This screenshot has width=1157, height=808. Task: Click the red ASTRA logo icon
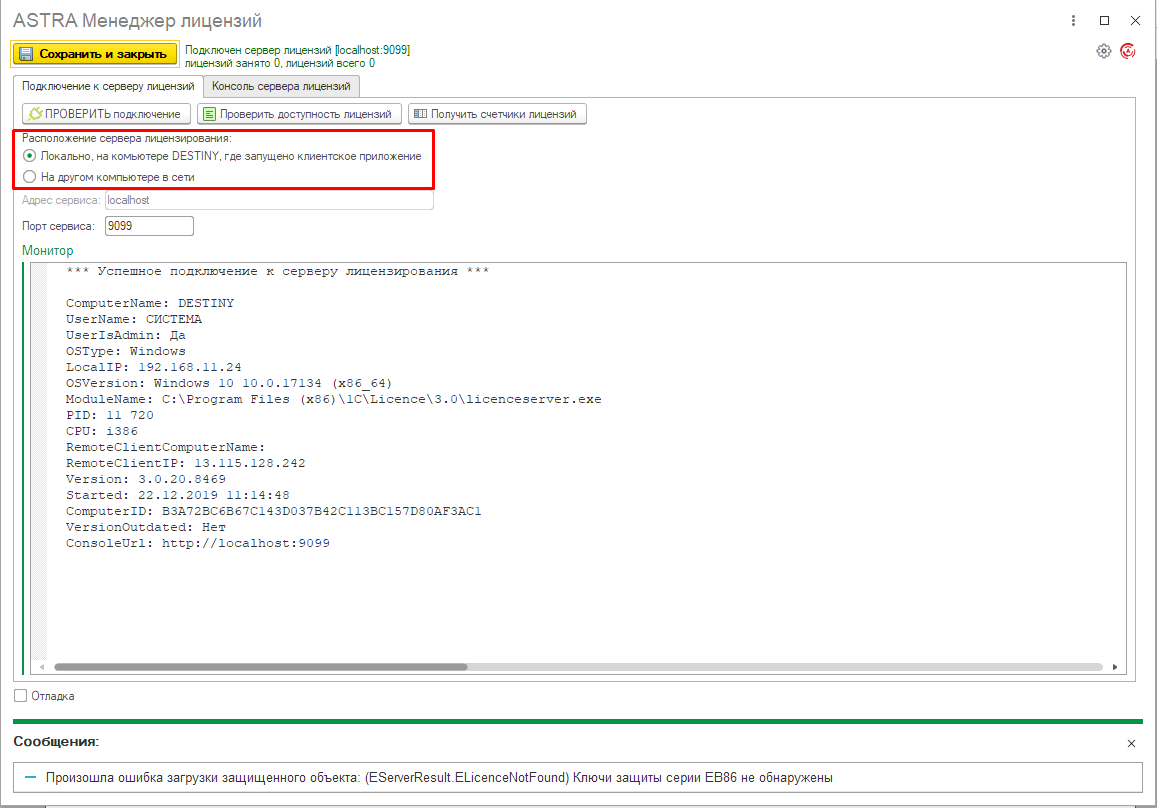(x=1127, y=51)
